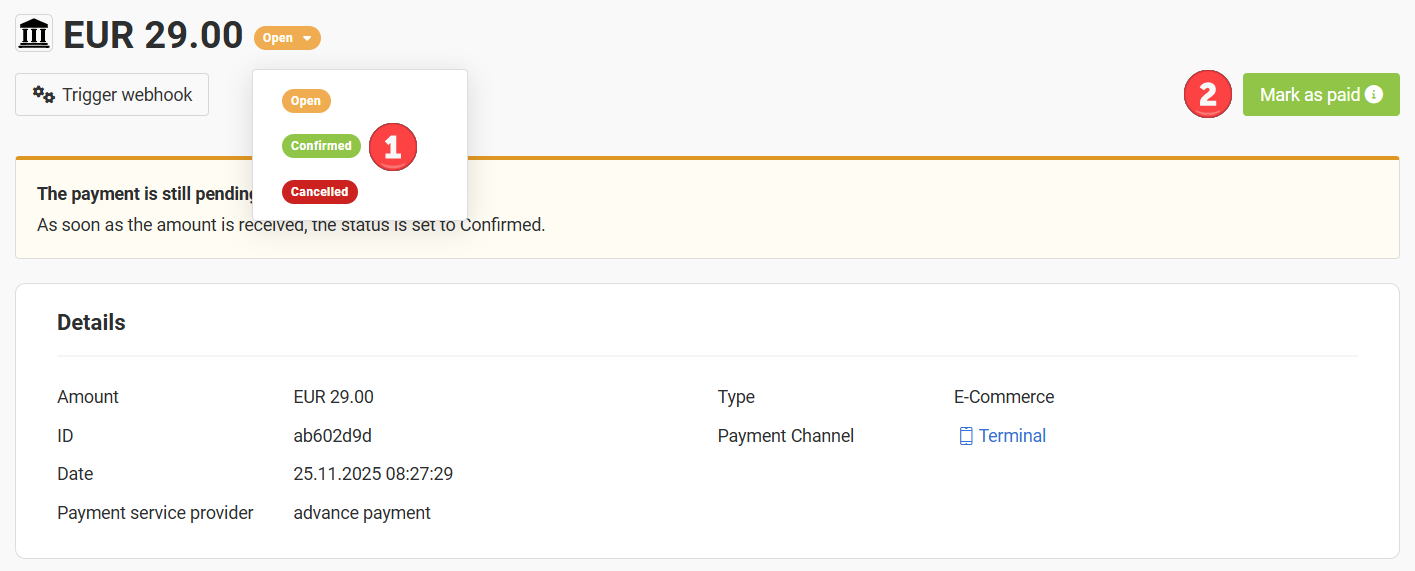Click the info icon on Mark as paid
The width and height of the screenshot is (1415, 571).
[1374, 95]
